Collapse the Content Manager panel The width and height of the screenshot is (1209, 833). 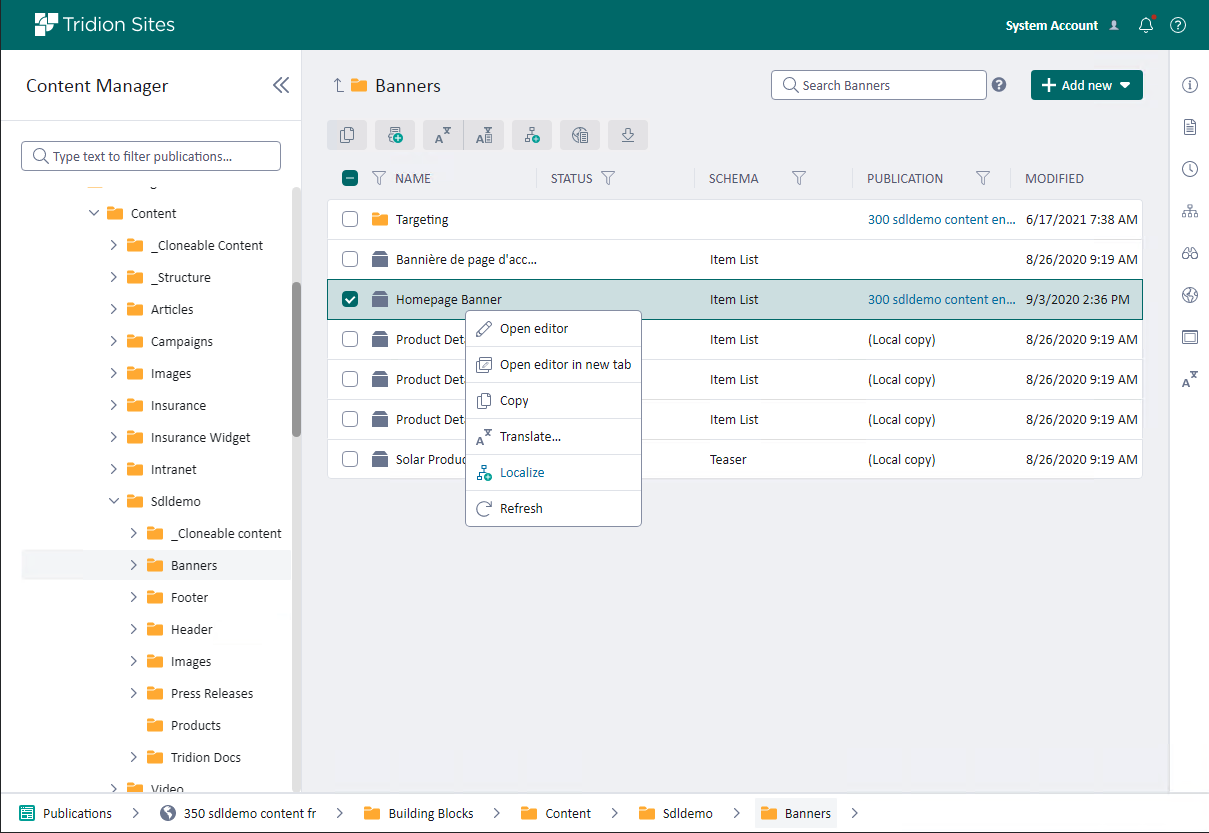[281, 86]
